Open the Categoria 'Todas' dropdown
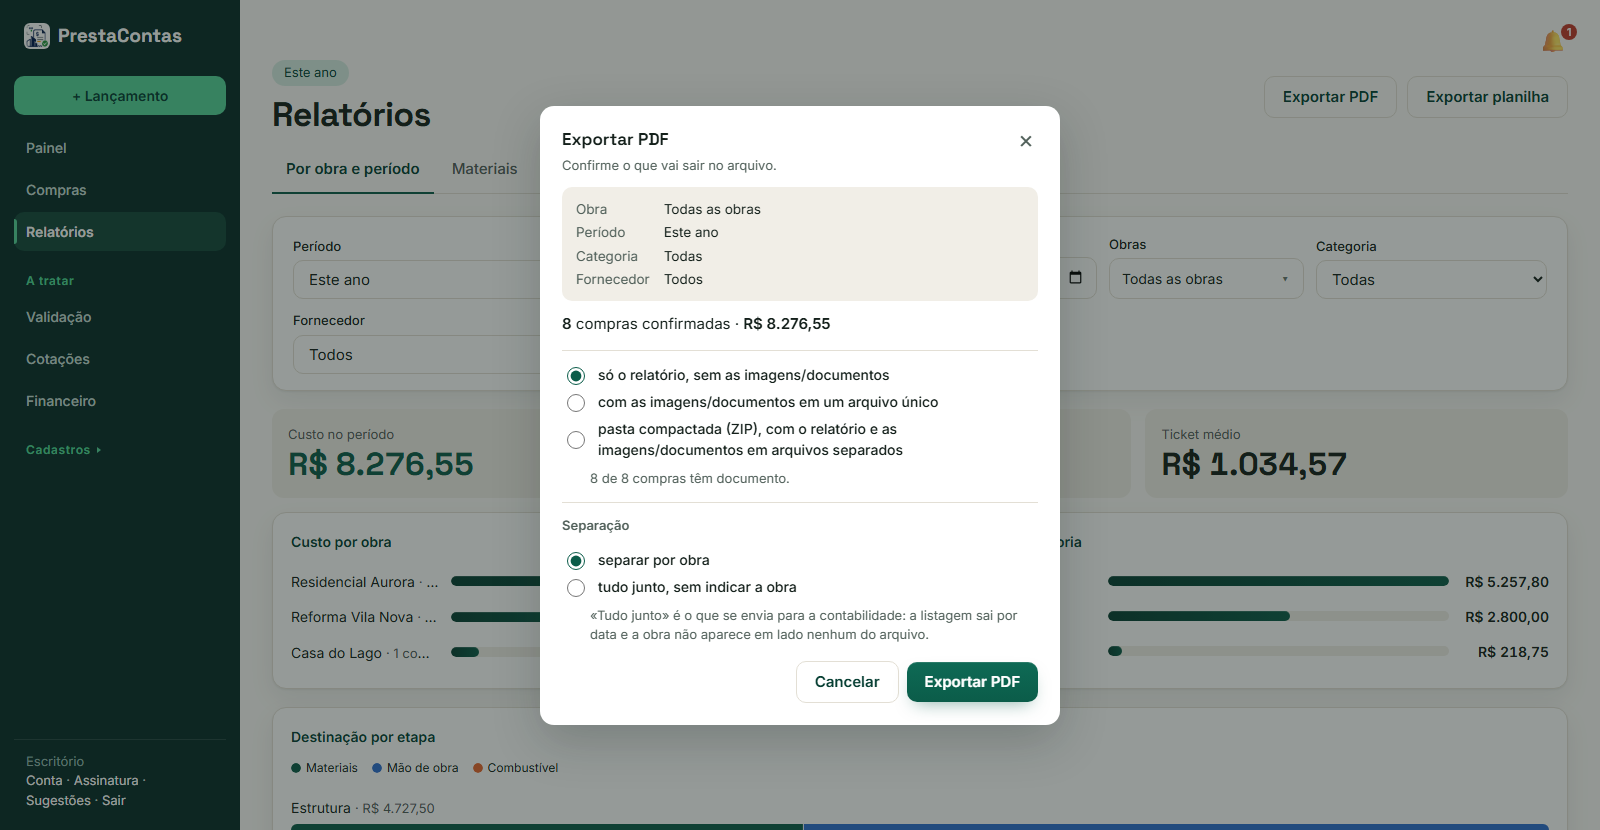 (1431, 280)
